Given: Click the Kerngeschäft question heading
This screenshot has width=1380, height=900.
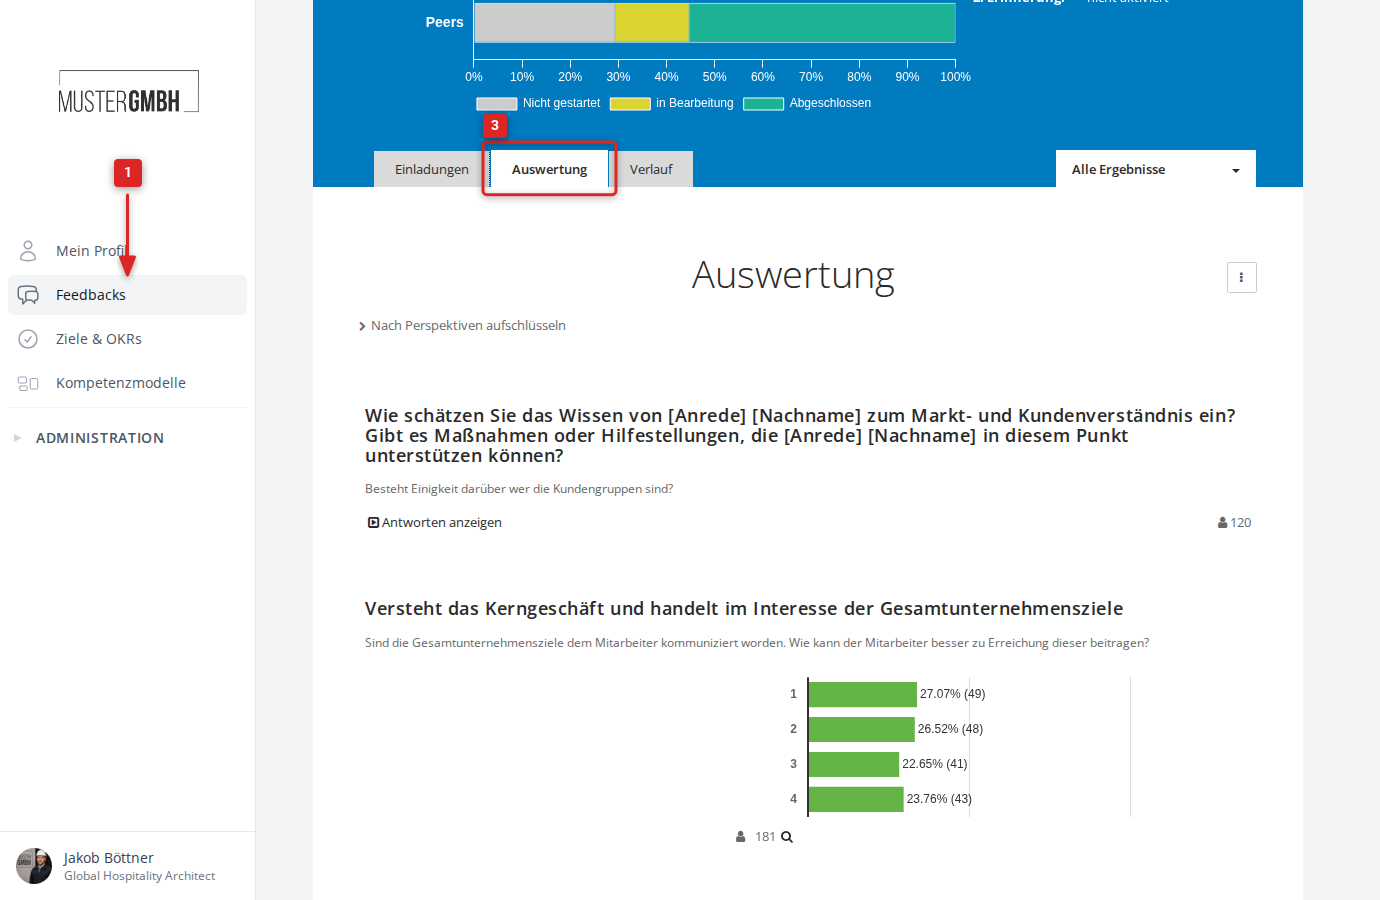Looking at the screenshot, I should pyautogui.click(x=744, y=609).
